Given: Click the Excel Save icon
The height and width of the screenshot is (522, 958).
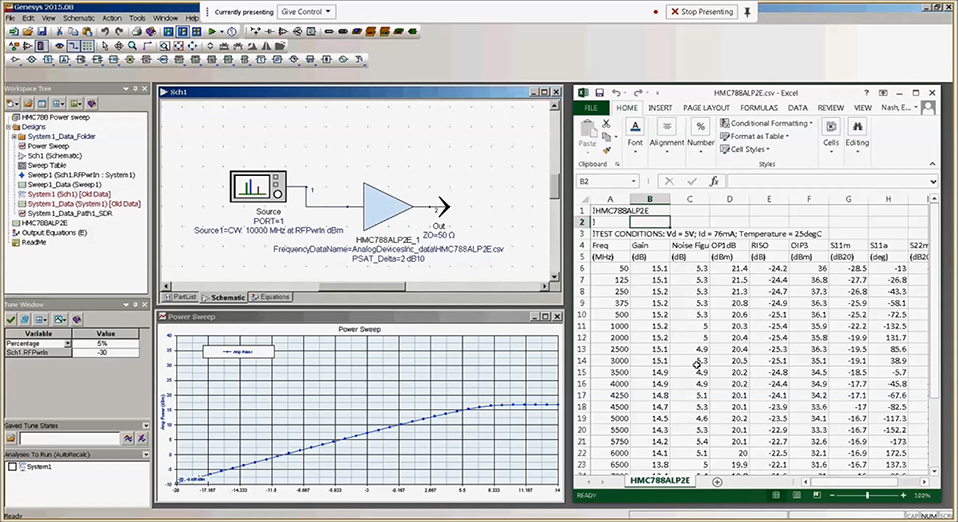Looking at the screenshot, I should pos(599,93).
